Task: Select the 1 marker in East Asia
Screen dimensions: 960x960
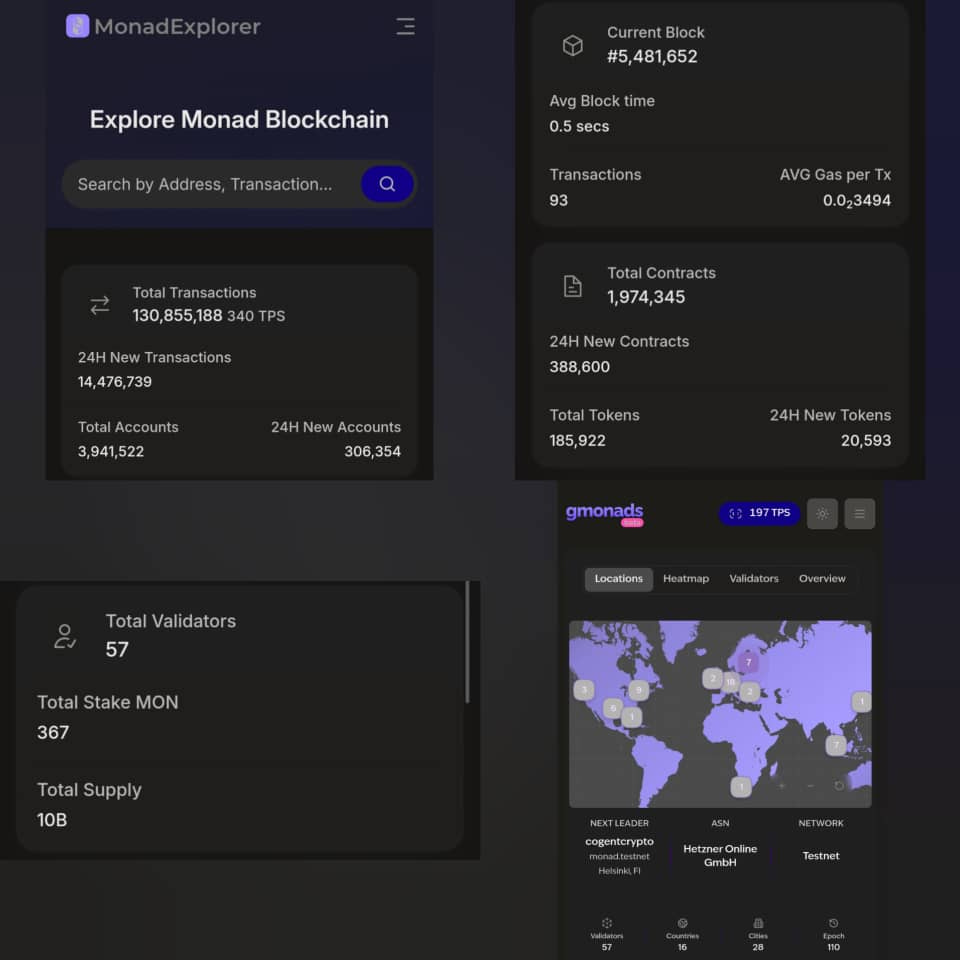Action: [861, 702]
